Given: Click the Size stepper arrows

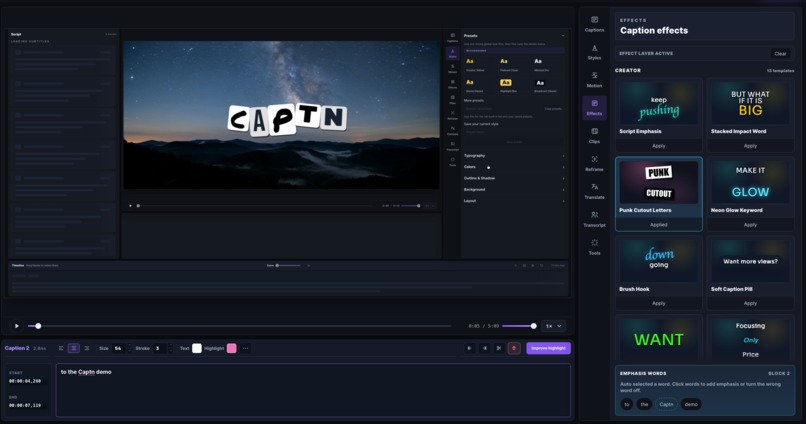Looking at the screenshot, I should coord(129,348).
